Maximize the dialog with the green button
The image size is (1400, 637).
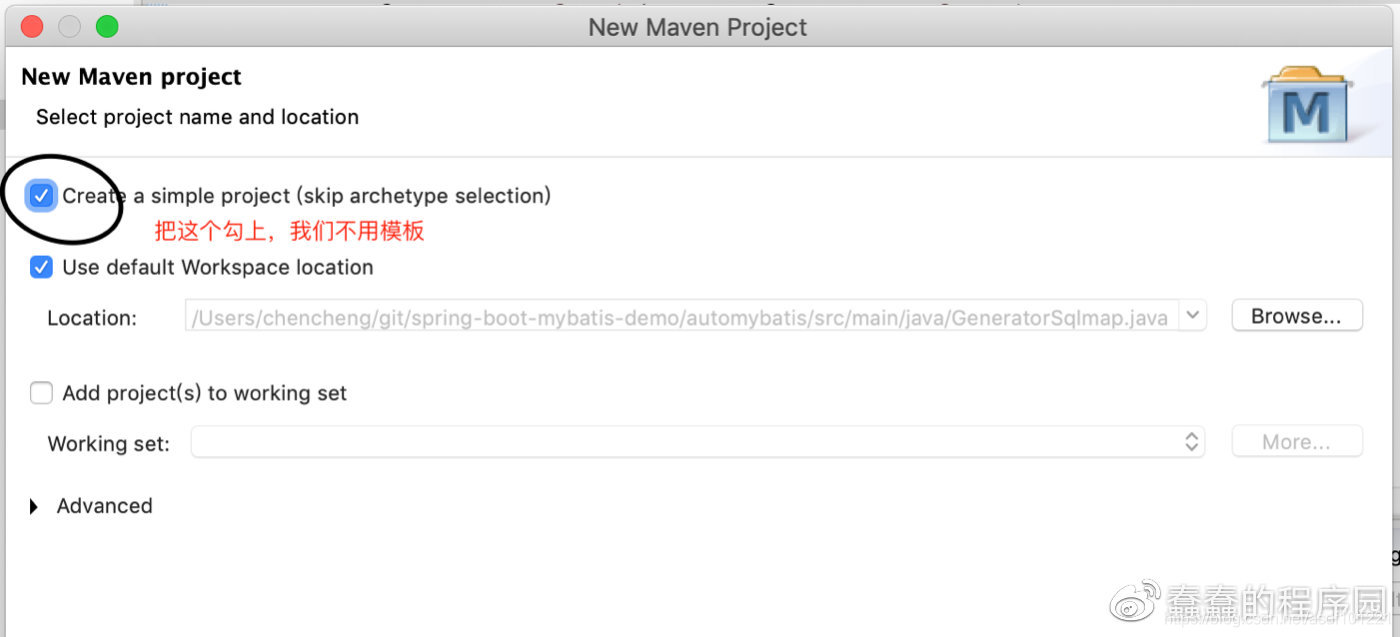107,27
